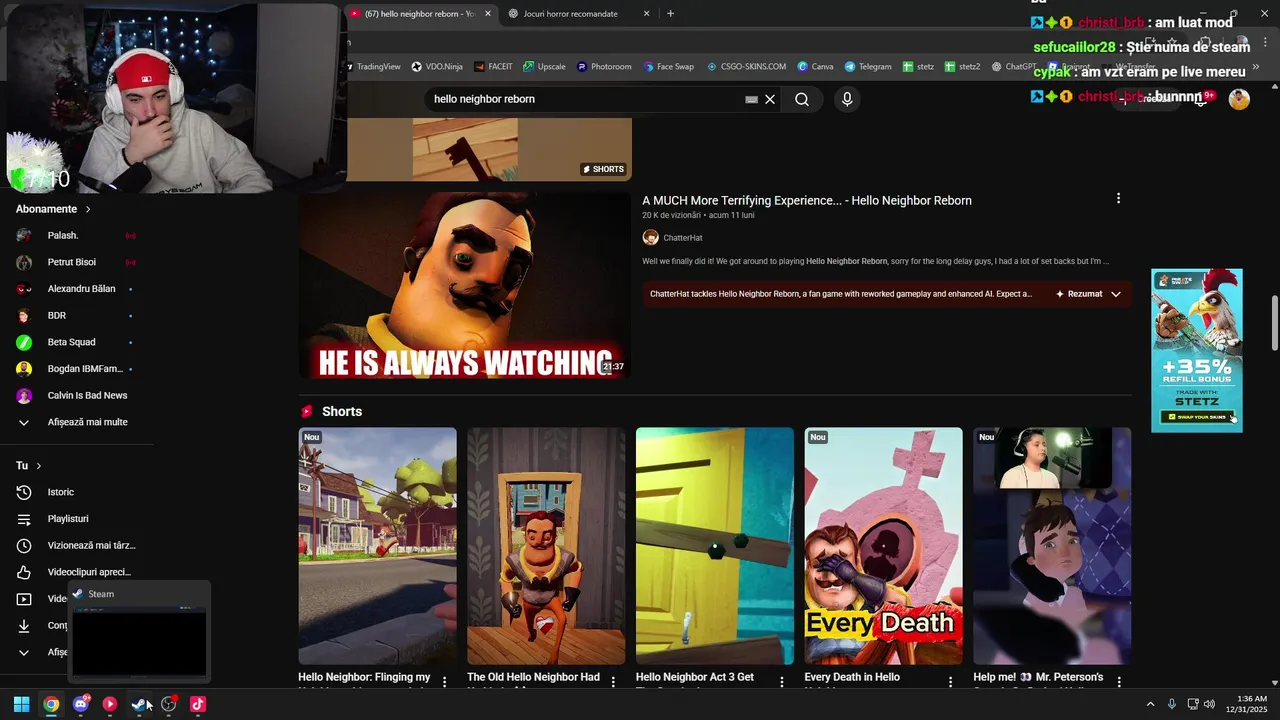Expand the Abonamente section arrow
This screenshot has width=1280, height=720.
point(88,209)
